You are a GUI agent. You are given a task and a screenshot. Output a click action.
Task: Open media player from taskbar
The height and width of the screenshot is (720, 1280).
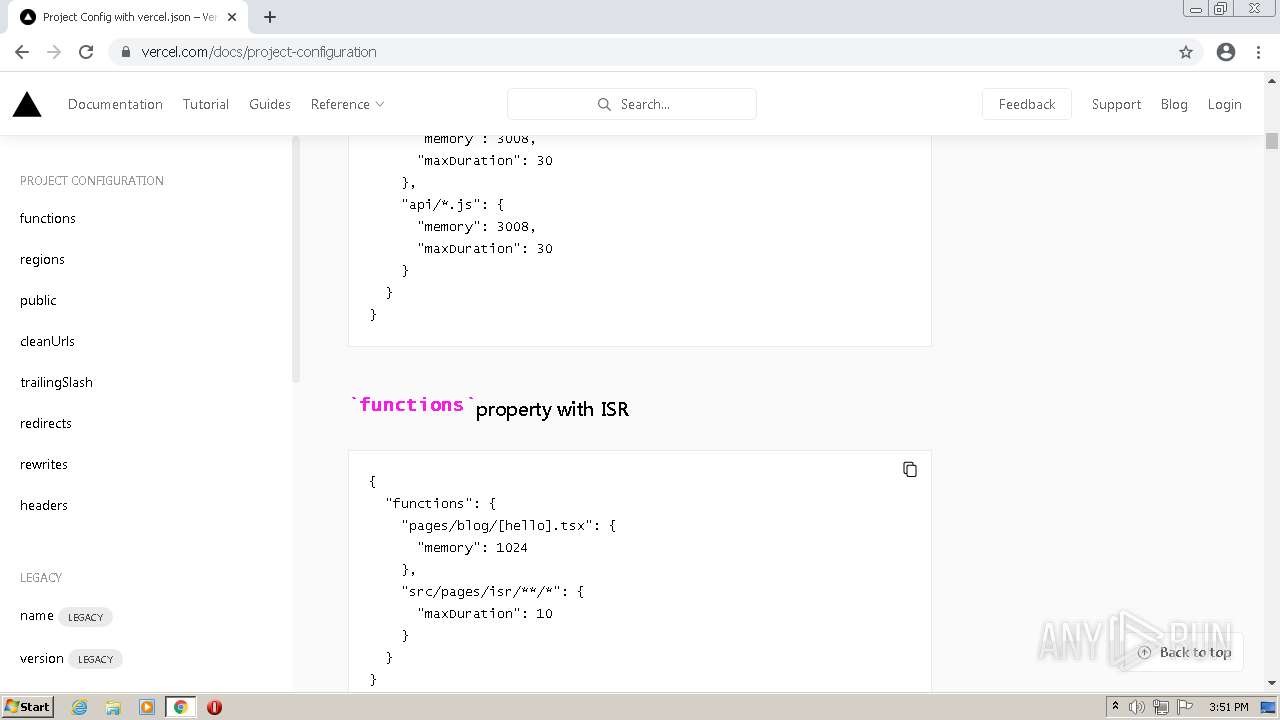pyautogui.click(x=147, y=707)
